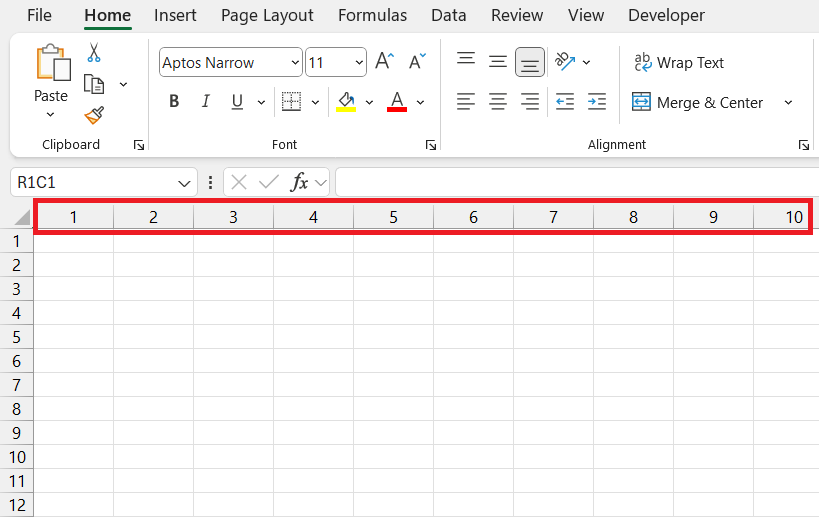Image resolution: width=819 pixels, height=517 pixels.
Task: Expand the Paste options arrow
Action: click(50, 114)
